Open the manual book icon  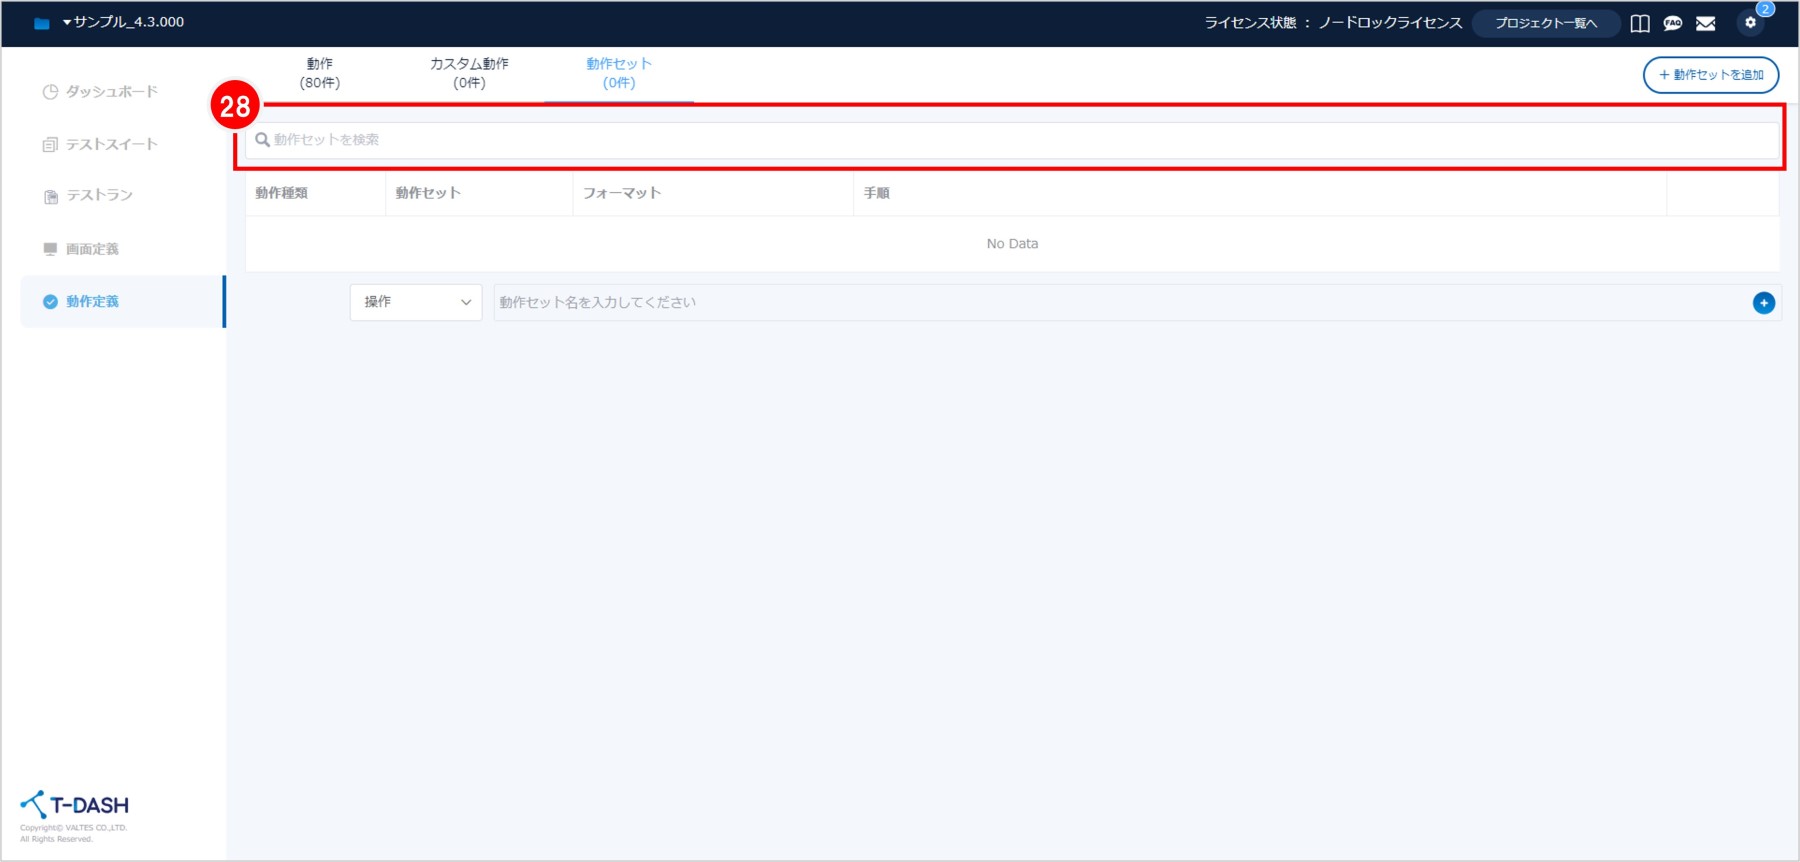pos(1640,23)
